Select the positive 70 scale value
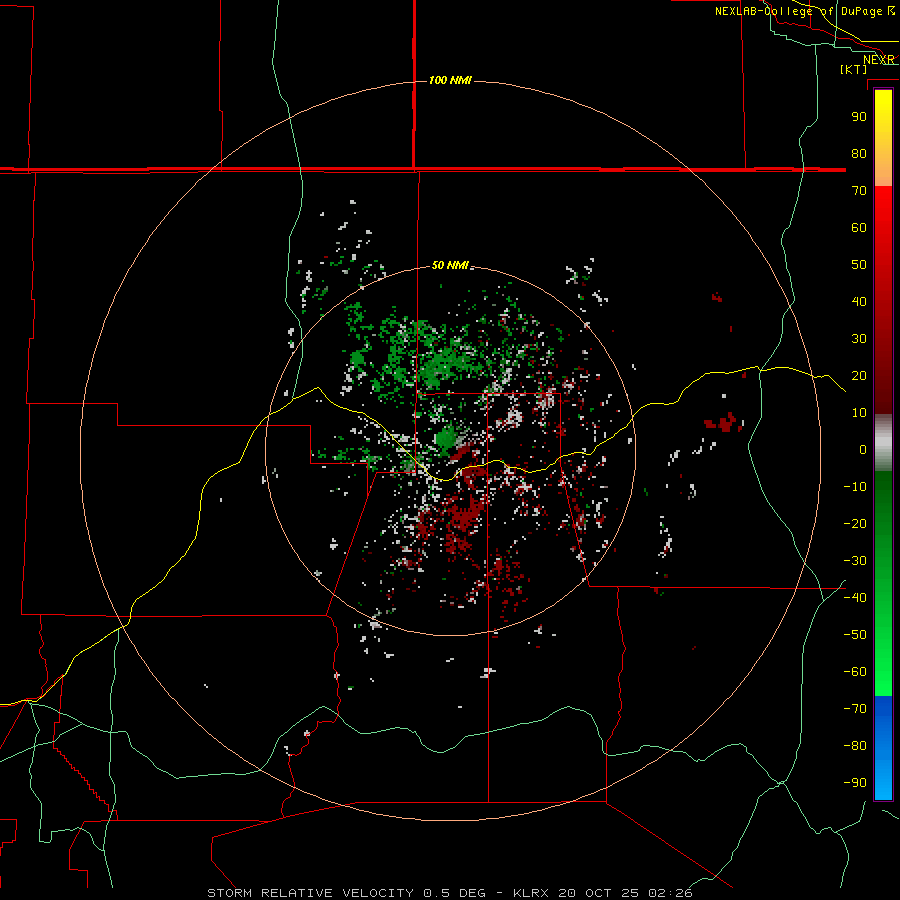Screen dimensions: 900x900 click(859, 191)
